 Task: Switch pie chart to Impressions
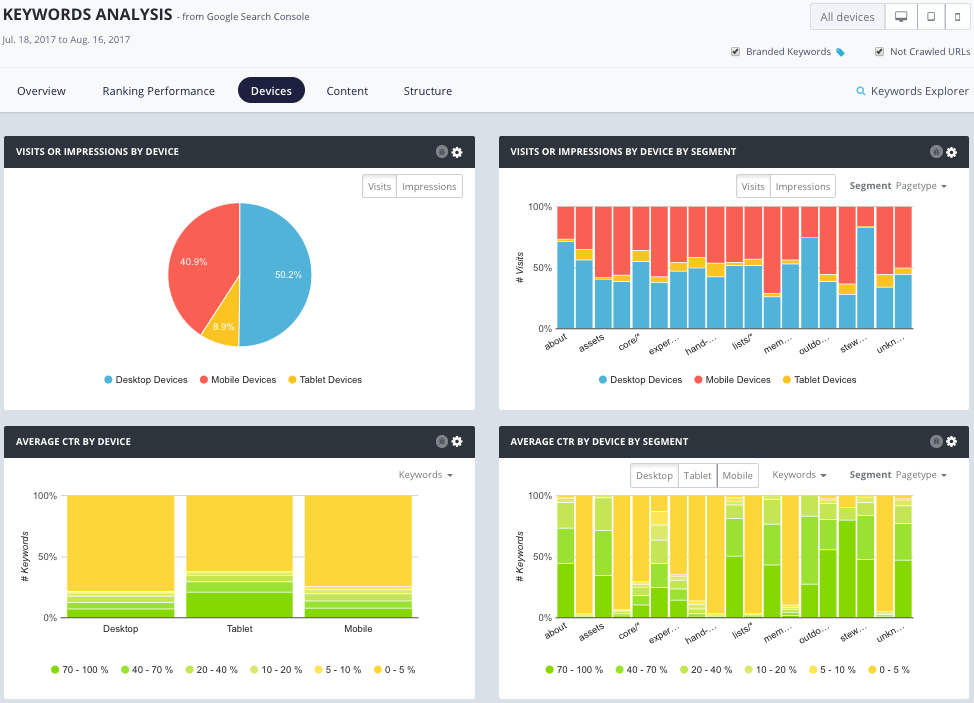coord(429,187)
